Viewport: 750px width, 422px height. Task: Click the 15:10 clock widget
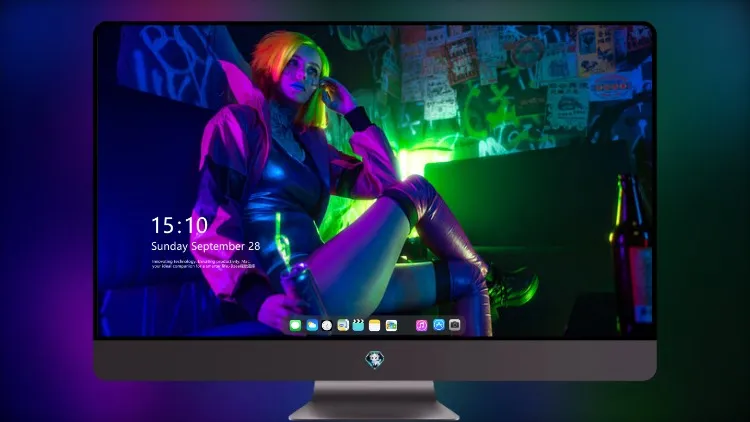click(180, 225)
